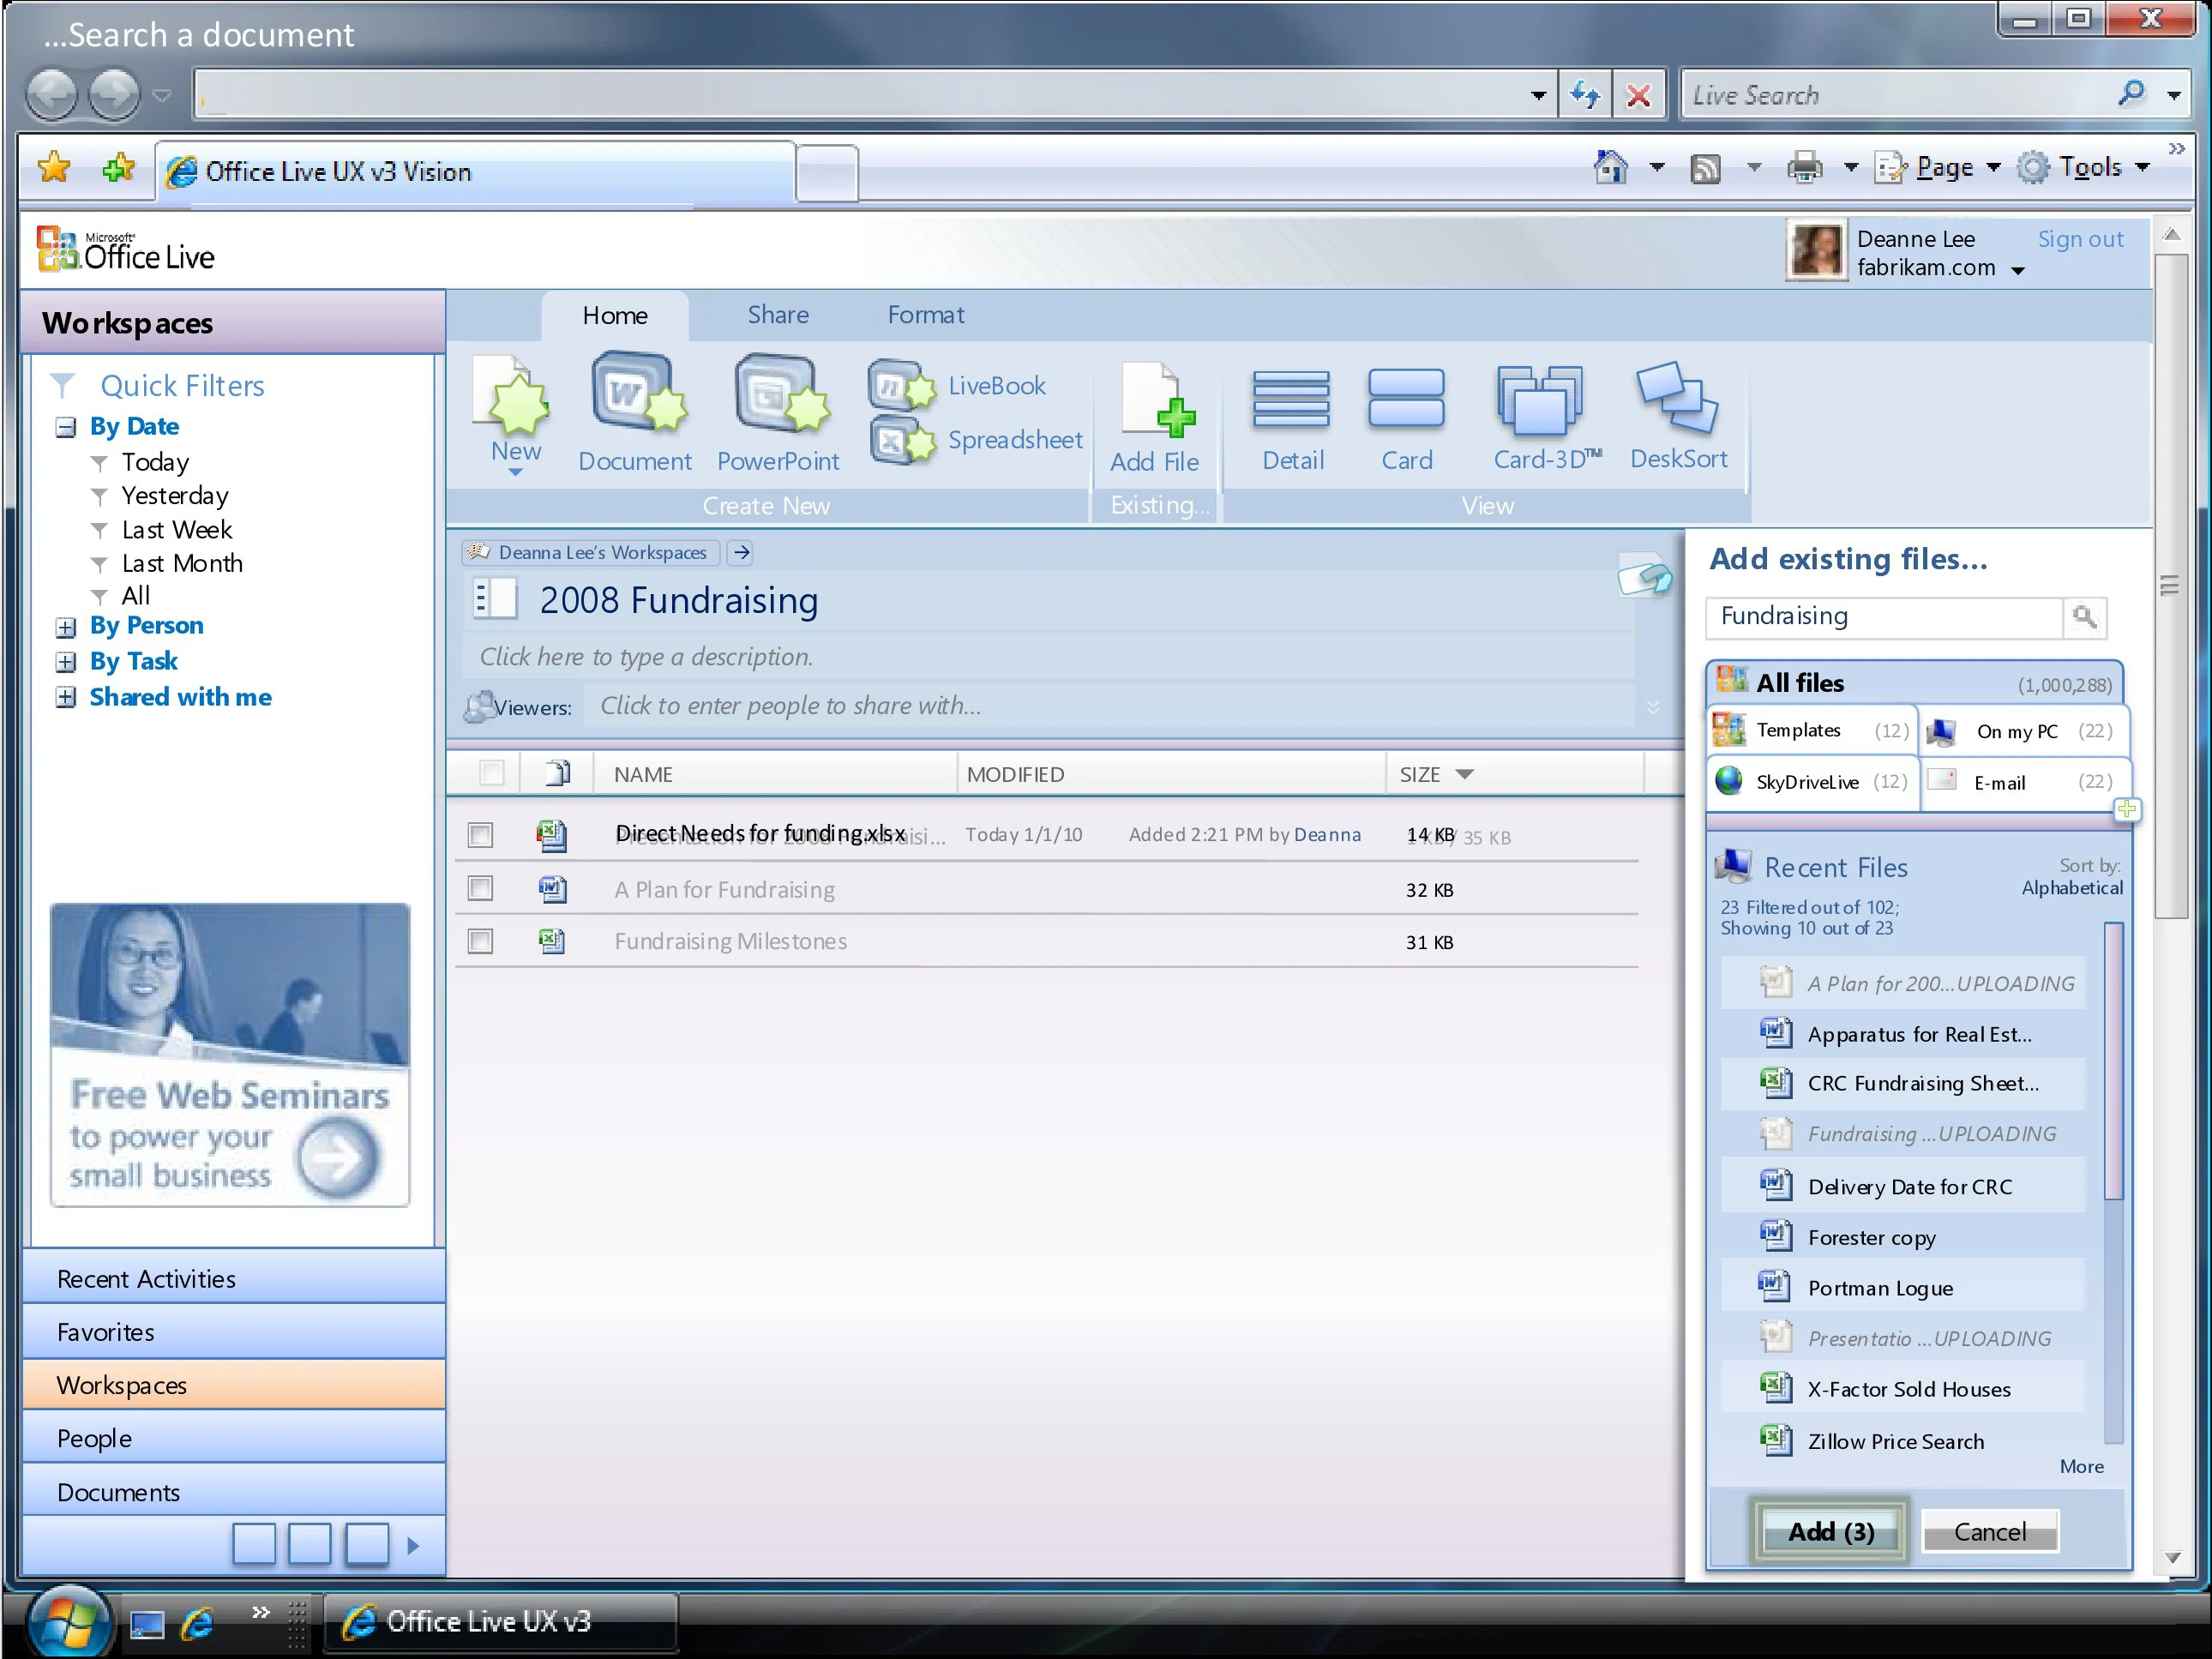
Task: Open the Page menu dropdown
Action: pos(1993,167)
